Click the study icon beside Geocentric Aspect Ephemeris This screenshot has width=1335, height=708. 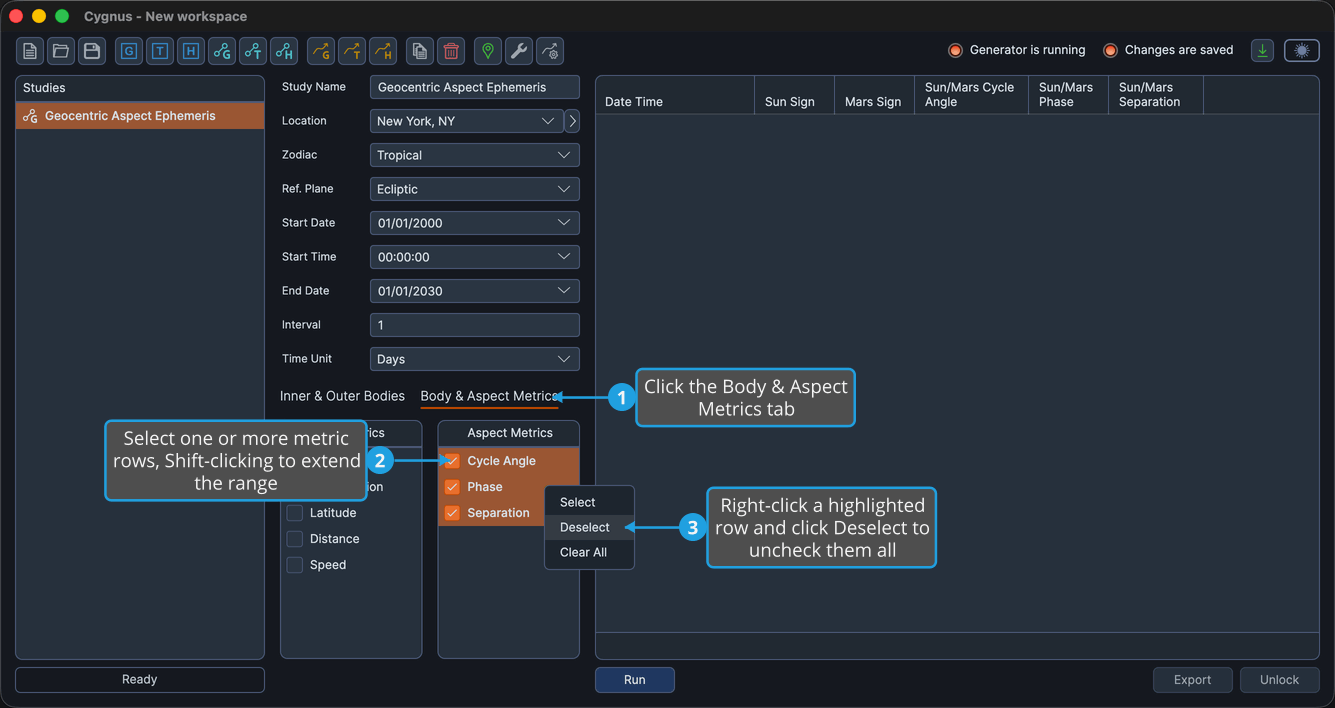30,116
